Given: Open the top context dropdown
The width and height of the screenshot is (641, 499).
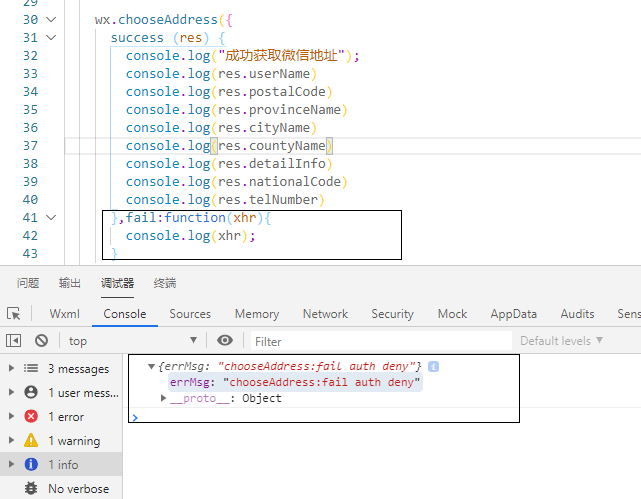Looking at the screenshot, I should click(132, 340).
